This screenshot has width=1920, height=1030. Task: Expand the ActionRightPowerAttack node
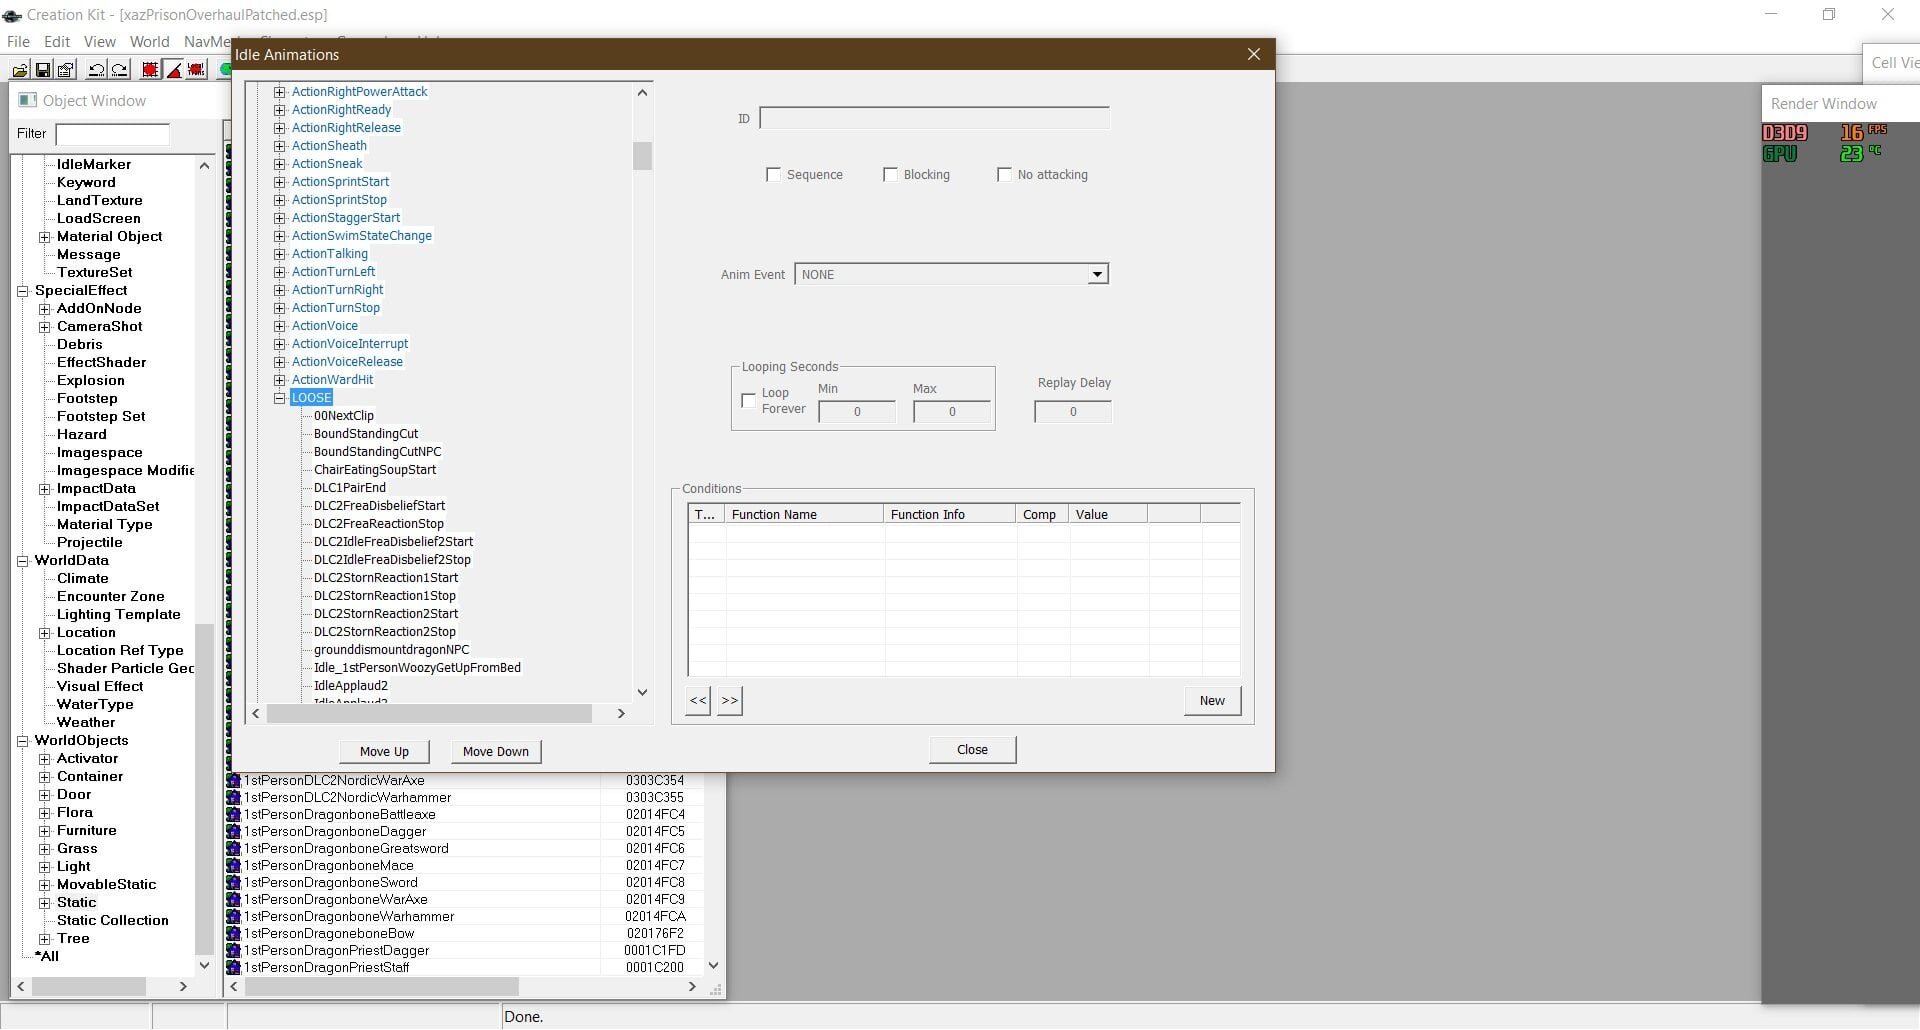click(280, 92)
